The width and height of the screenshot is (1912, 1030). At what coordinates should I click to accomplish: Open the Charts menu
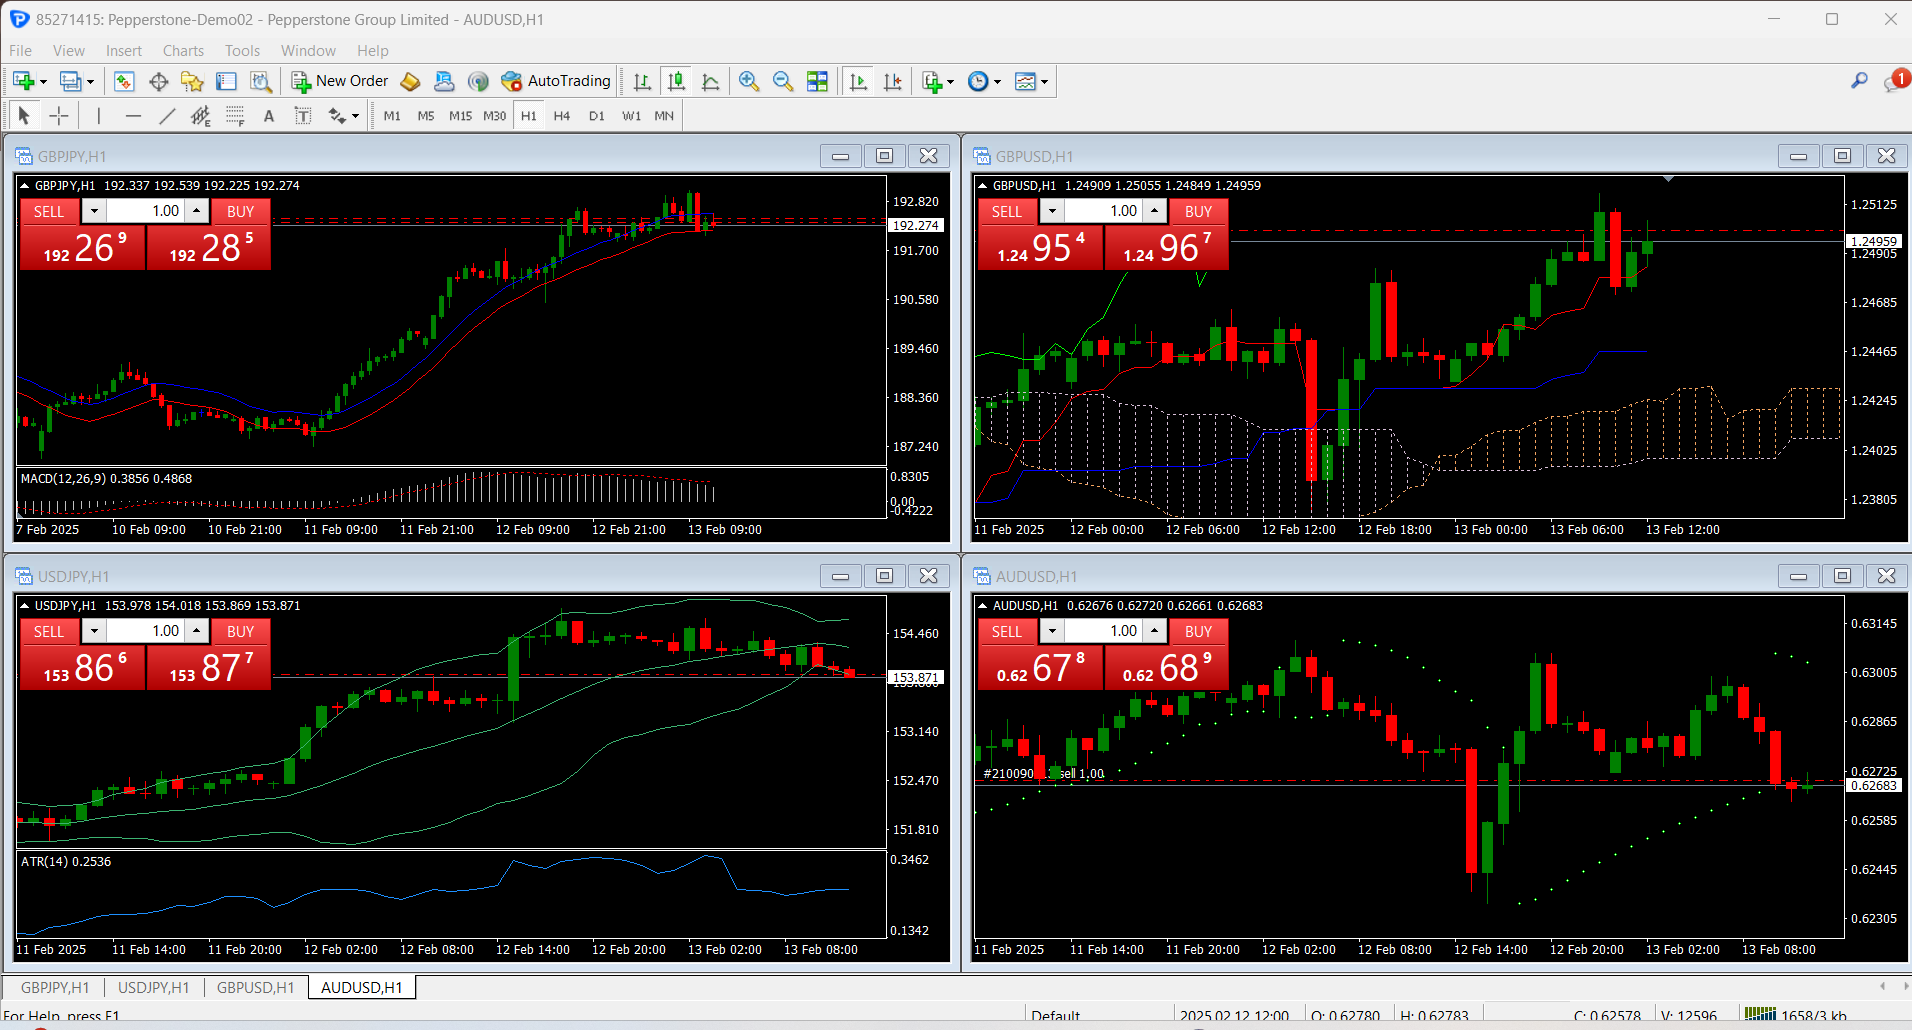[183, 51]
